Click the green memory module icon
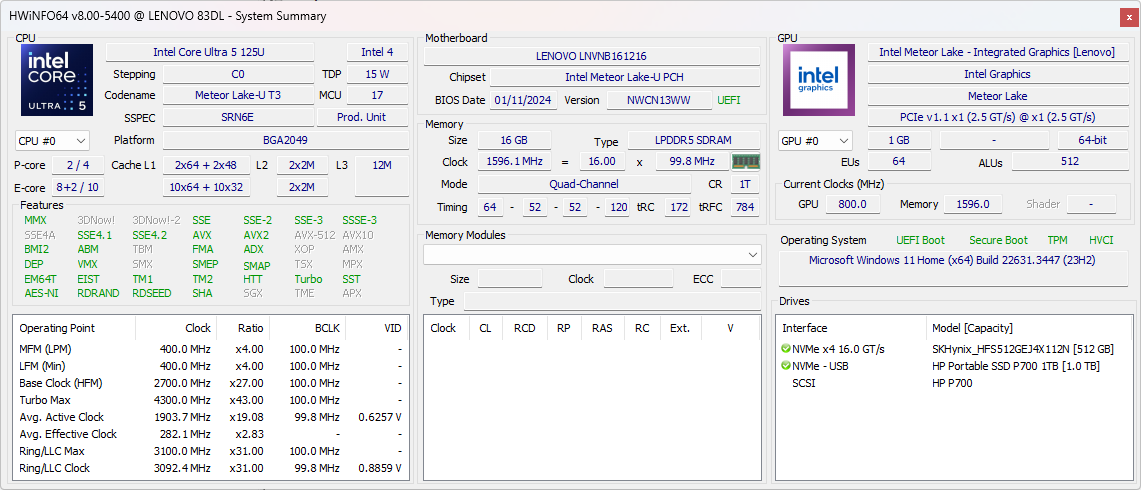This screenshot has width=1141, height=490. click(745, 162)
